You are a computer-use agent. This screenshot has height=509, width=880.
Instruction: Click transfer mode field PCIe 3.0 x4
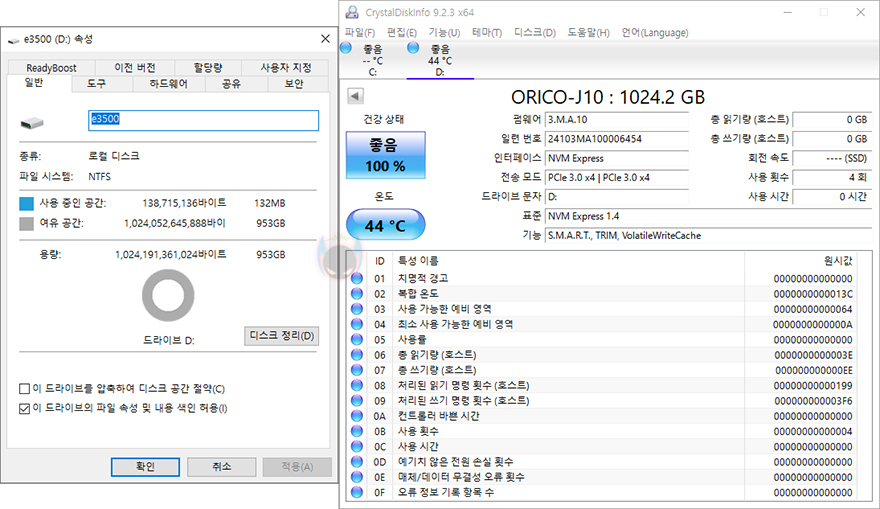click(617, 177)
